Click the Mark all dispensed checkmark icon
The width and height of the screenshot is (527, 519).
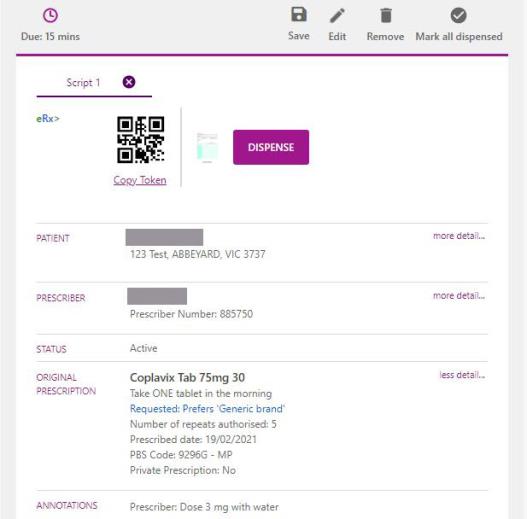(x=458, y=15)
